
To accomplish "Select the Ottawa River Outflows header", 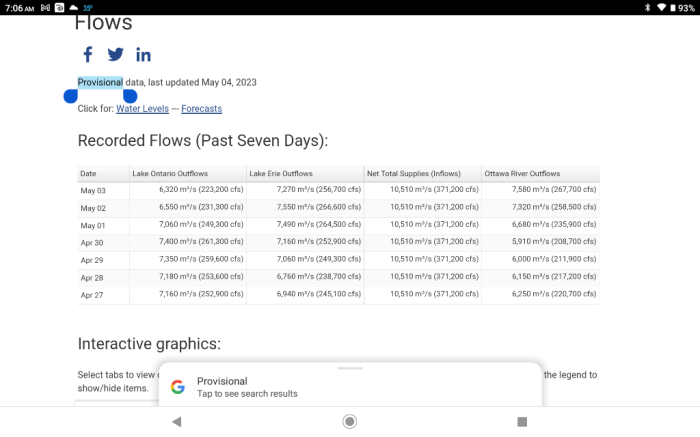I will [x=522, y=174].
